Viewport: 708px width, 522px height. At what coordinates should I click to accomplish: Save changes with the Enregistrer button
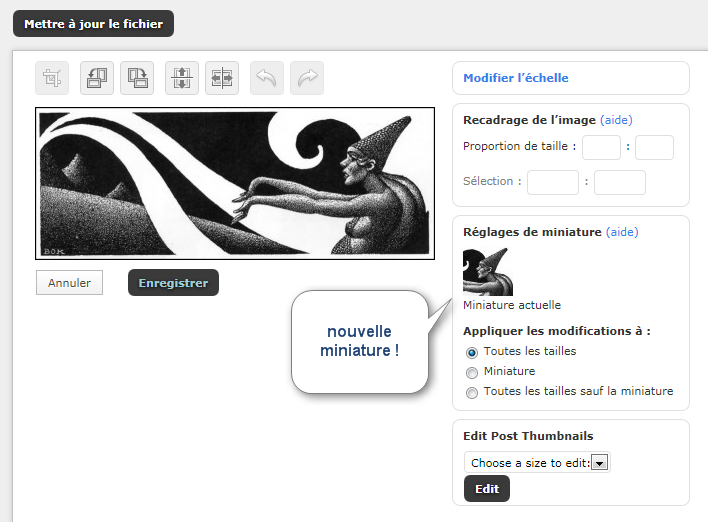(173, 283)
